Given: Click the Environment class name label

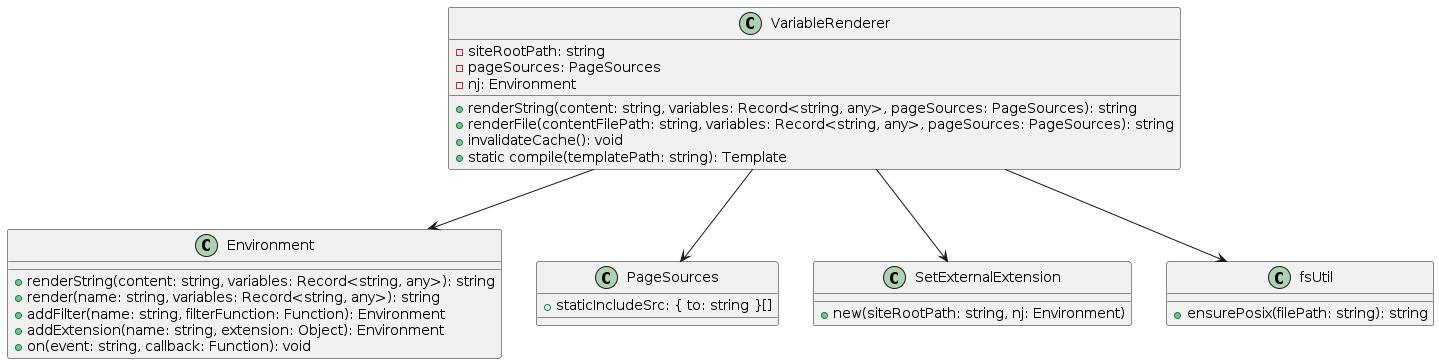Looking at the screenshot, I should (270, 246).
